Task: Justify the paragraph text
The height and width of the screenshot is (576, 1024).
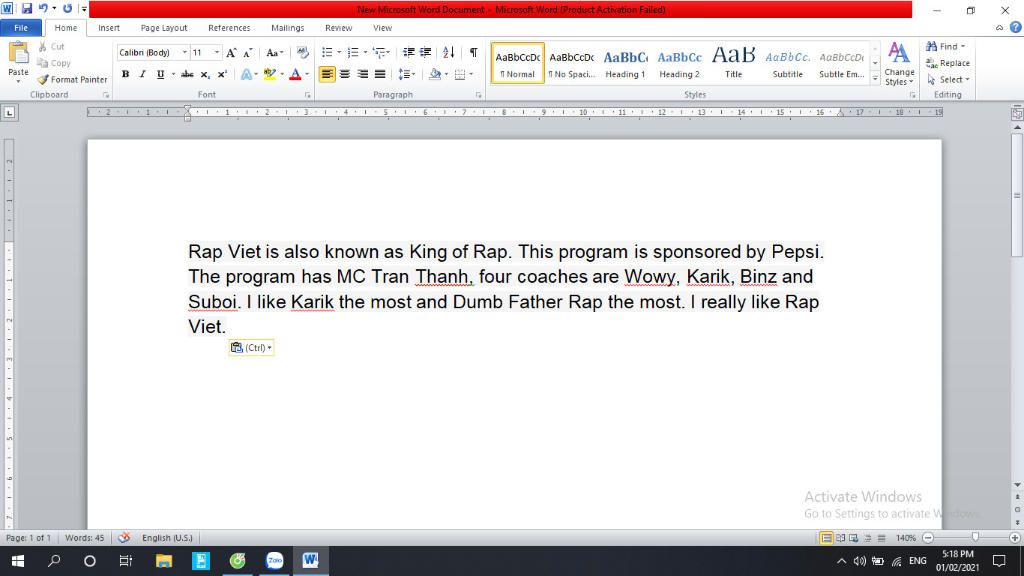Action: [x=379, y=74]
